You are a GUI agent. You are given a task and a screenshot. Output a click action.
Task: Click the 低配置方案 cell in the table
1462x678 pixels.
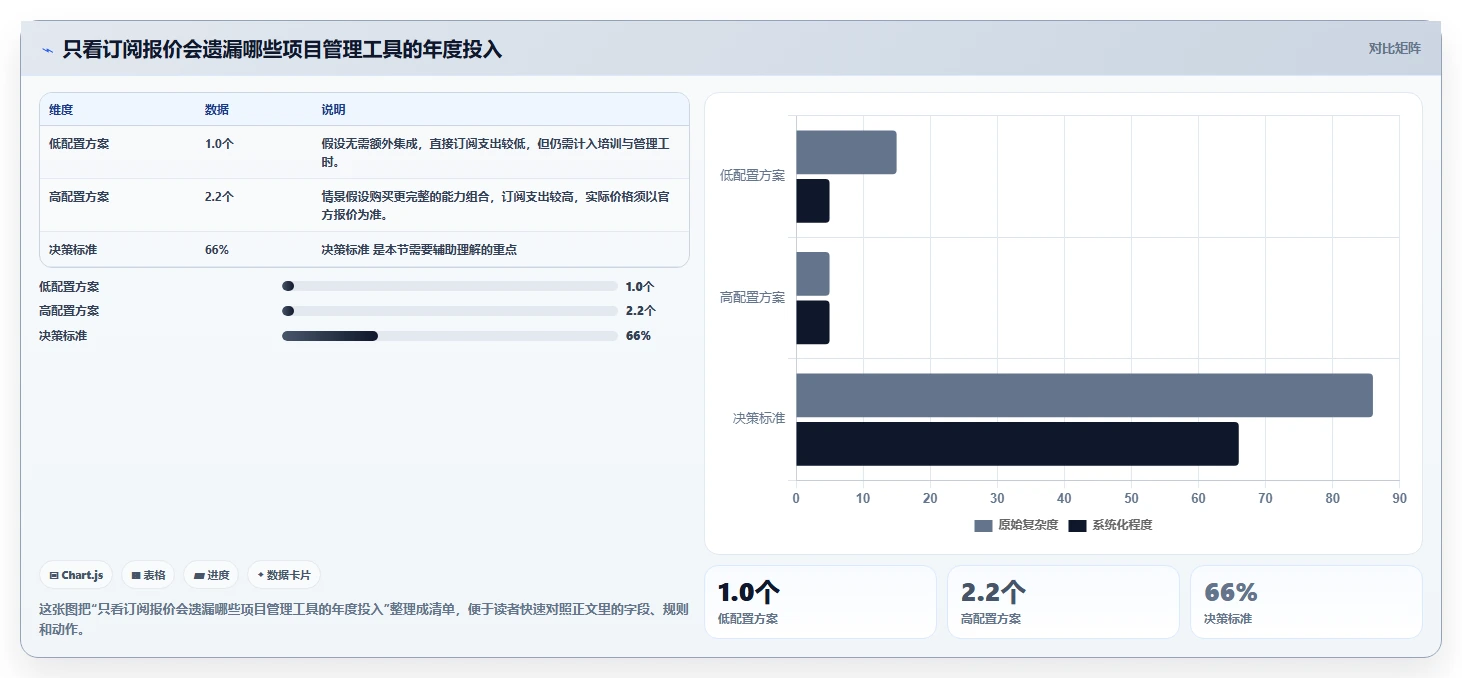[79, 144]
